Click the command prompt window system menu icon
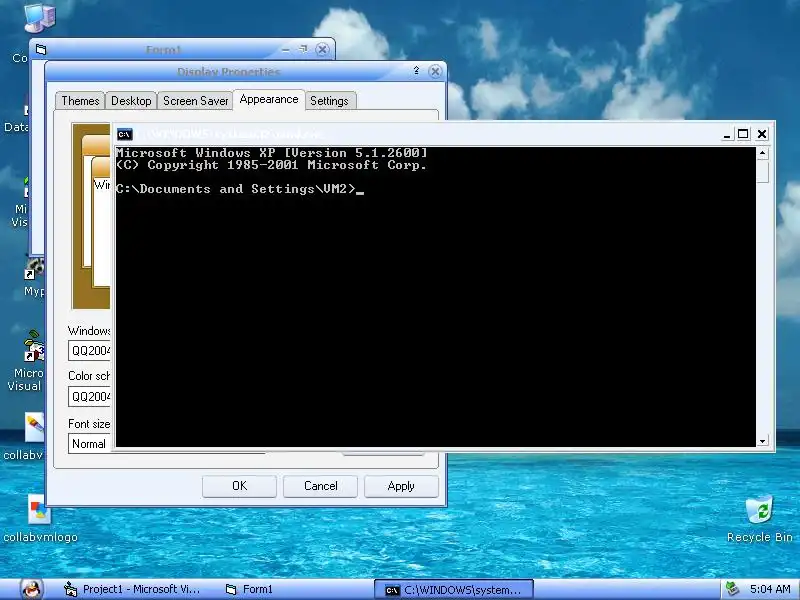Image resolution: width=800 pixels, height=600 pixels. [x=124, y=134]
